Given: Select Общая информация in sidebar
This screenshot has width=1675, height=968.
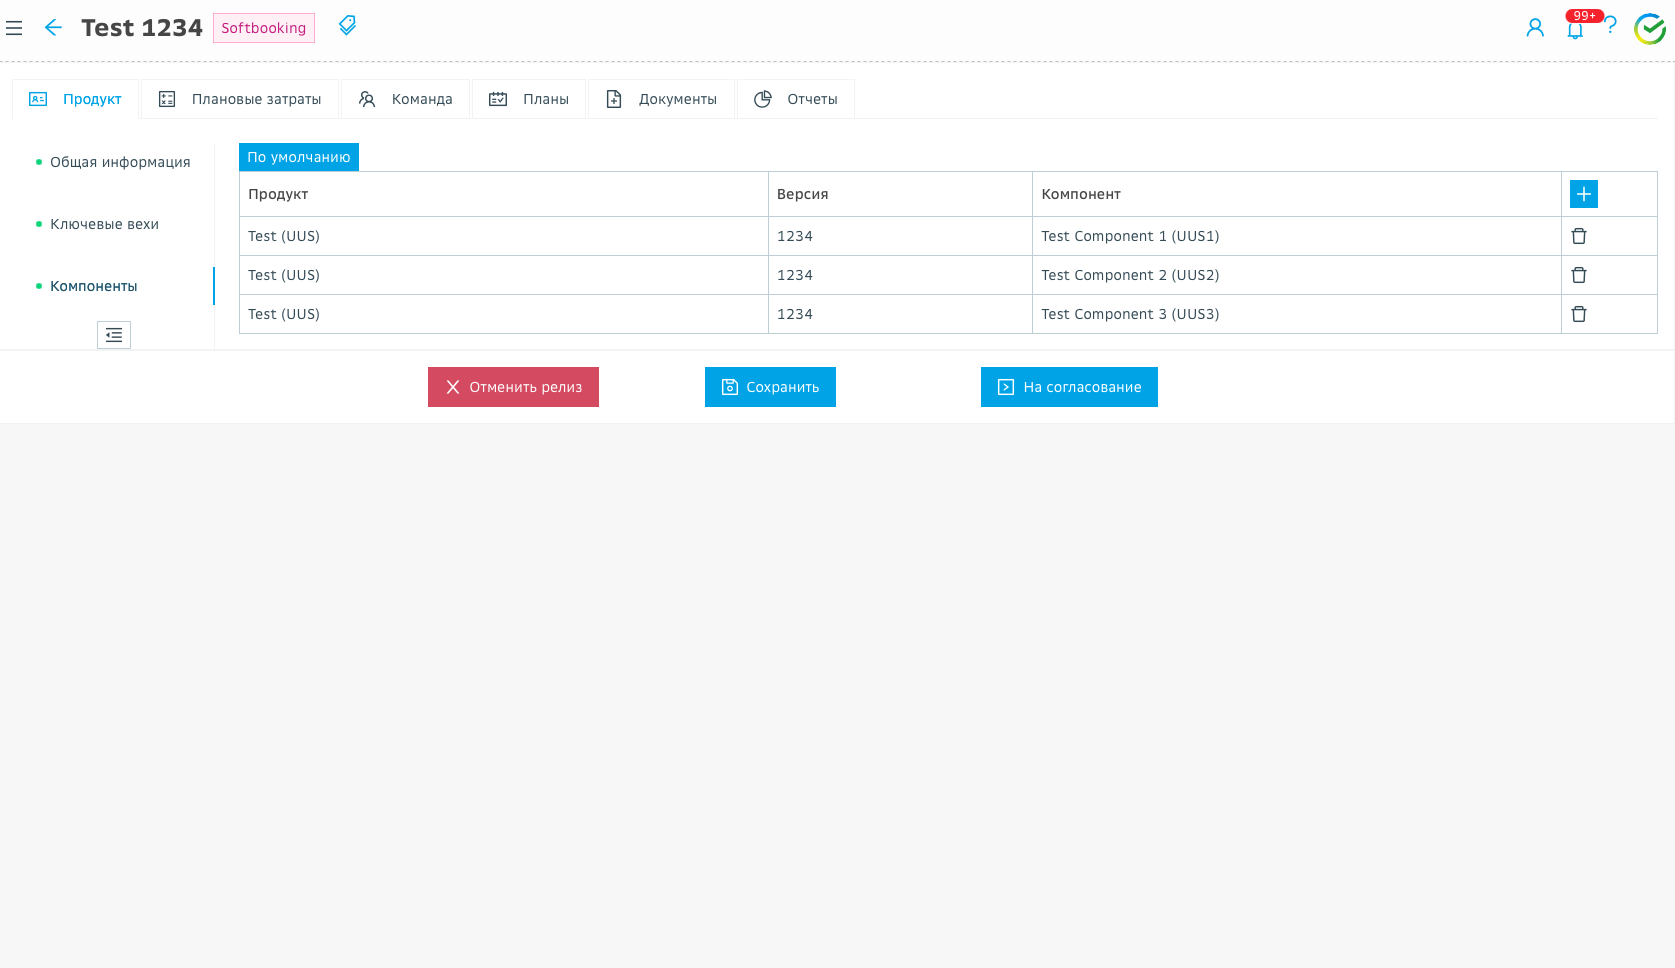Looking at the screenshot, I should click(120, 162).
